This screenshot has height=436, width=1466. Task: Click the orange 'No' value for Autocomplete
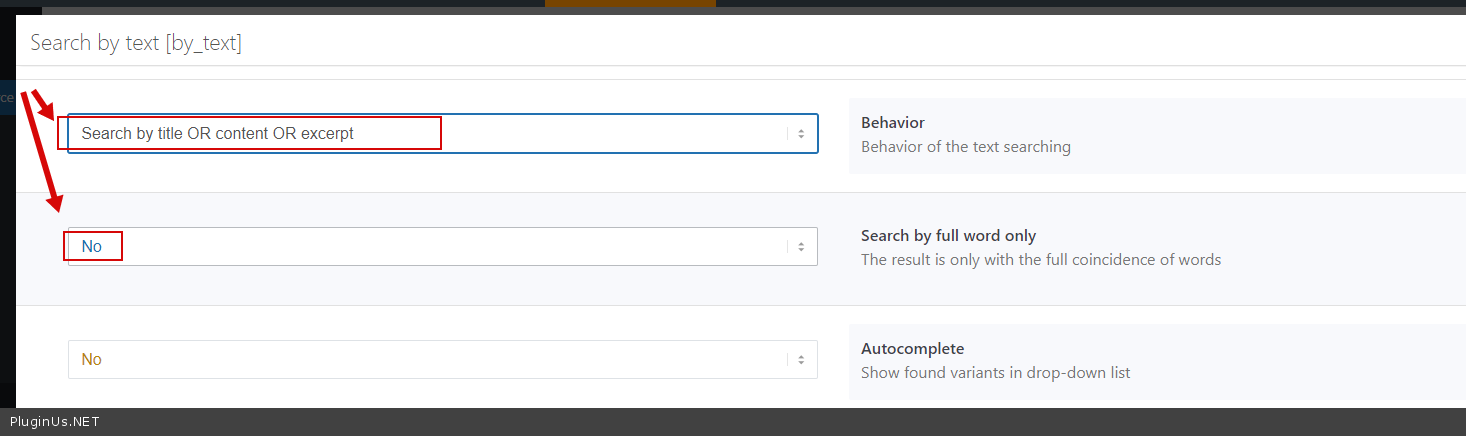coord(92,360)
